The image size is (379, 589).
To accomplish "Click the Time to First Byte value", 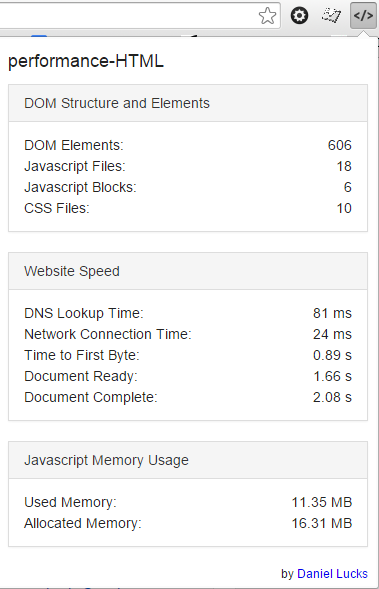I will [x=332, y=355].
